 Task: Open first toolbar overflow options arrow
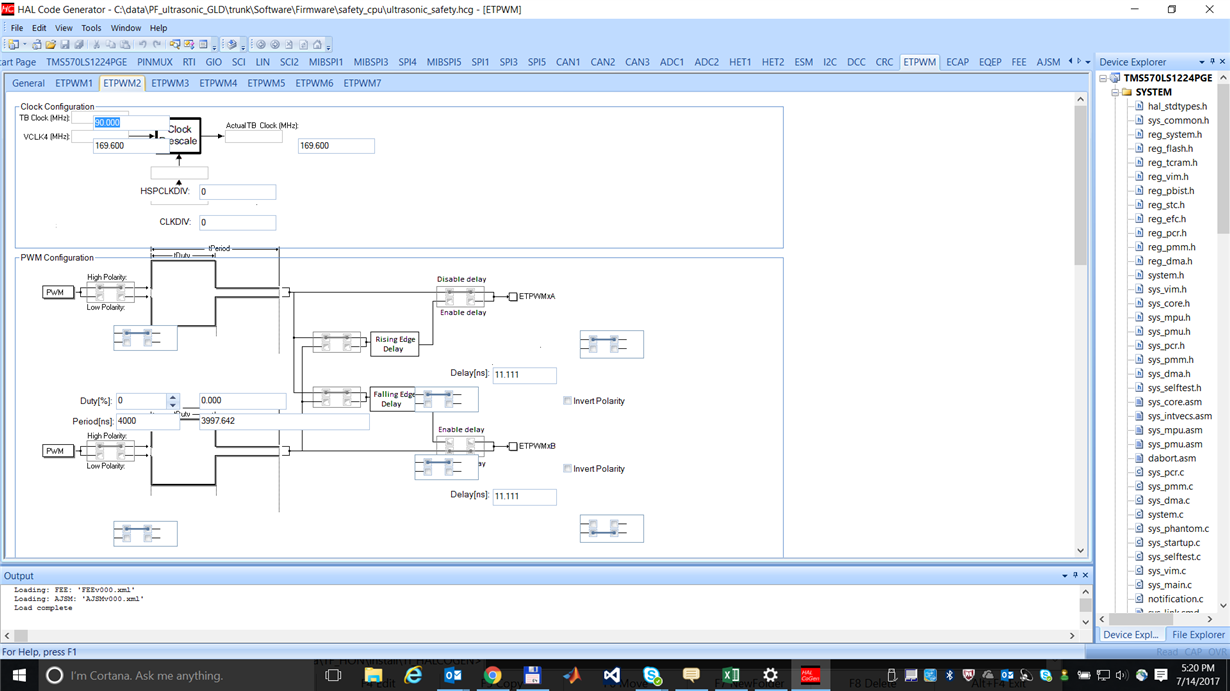click(214, 46)
